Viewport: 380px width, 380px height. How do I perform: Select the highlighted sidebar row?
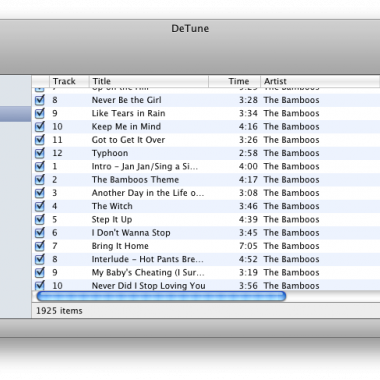point(15,114)
